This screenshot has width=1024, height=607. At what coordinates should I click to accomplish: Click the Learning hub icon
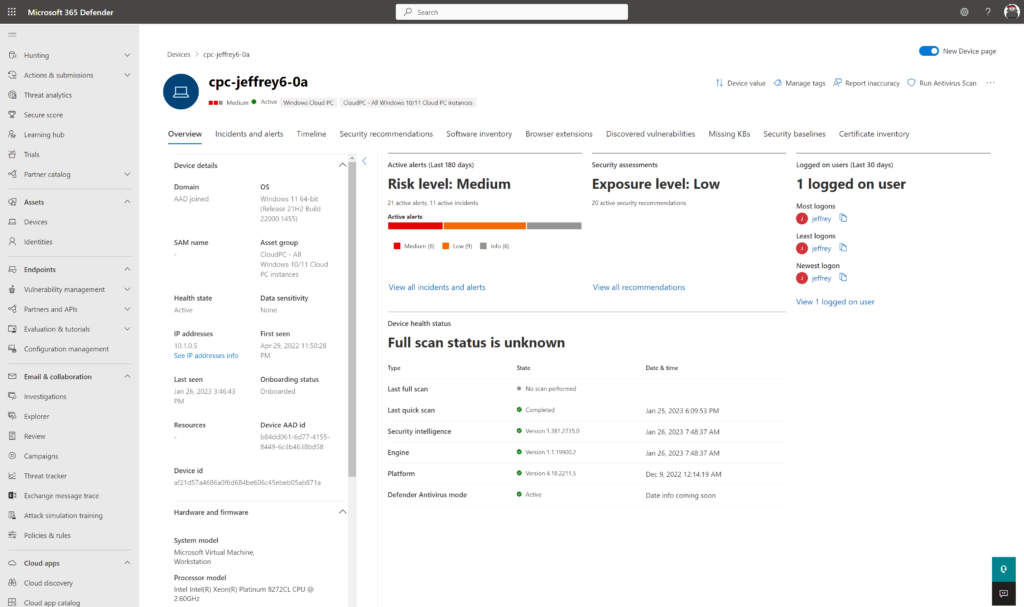(12, 134)
